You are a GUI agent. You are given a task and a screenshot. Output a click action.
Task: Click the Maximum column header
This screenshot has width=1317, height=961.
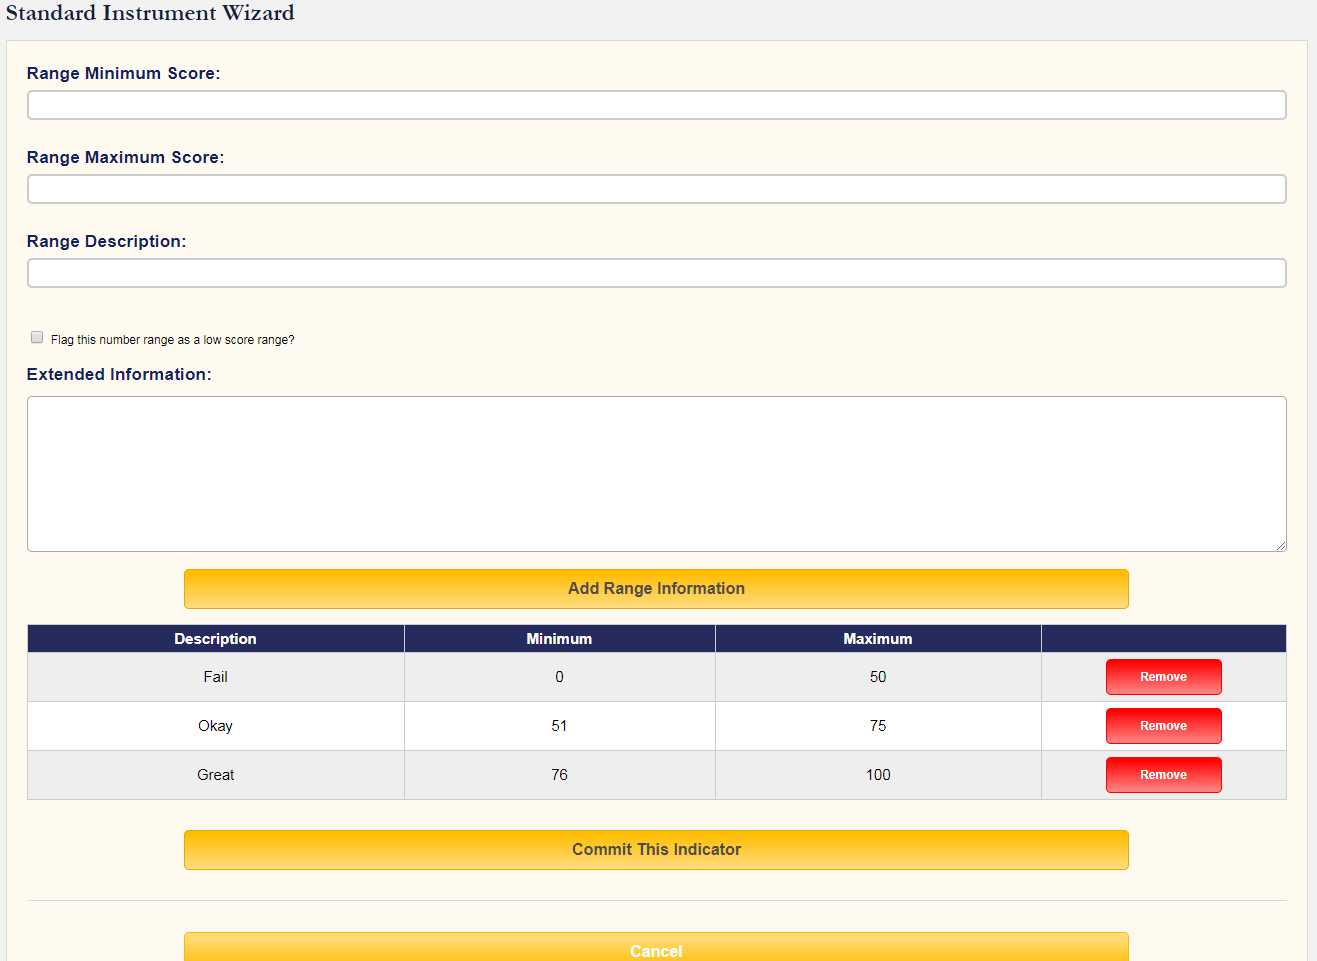(x=878, y=639)
